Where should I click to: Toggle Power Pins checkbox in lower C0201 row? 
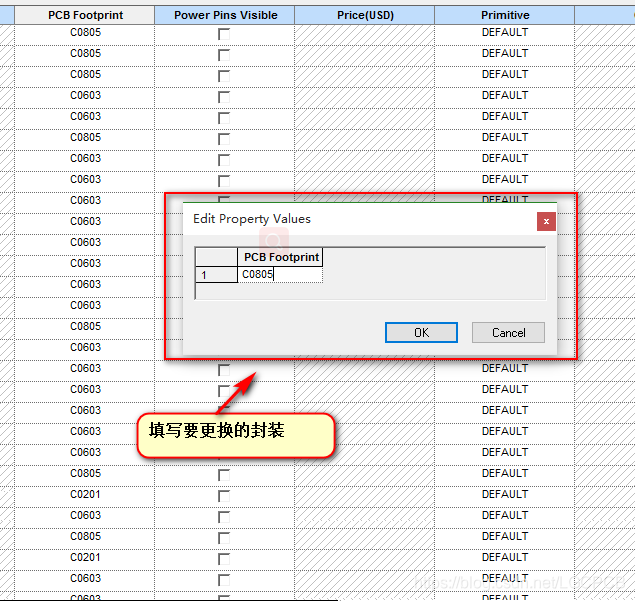click(224, 559)
